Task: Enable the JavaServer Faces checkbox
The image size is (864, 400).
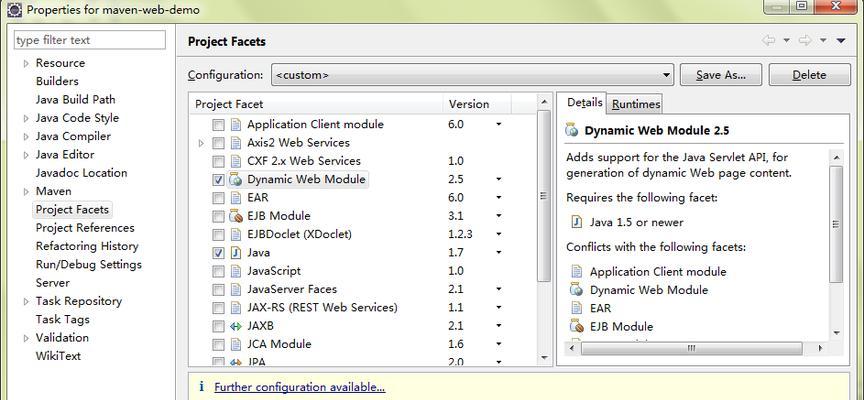Action: 218,289
